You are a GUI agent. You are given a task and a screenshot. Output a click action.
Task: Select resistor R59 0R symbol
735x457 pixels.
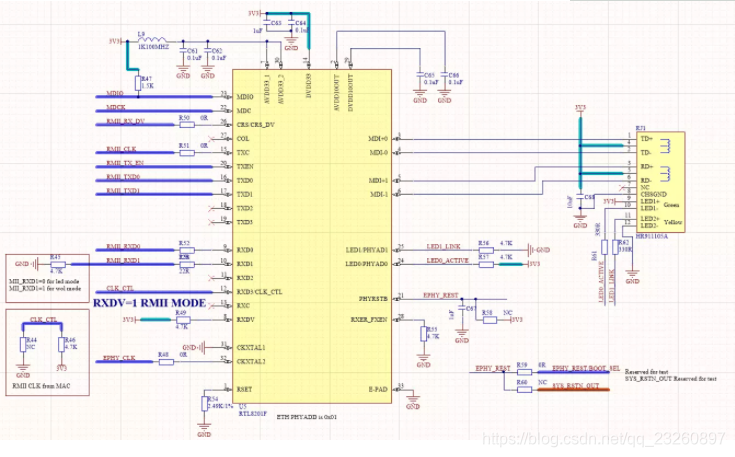tap(525, 372)
